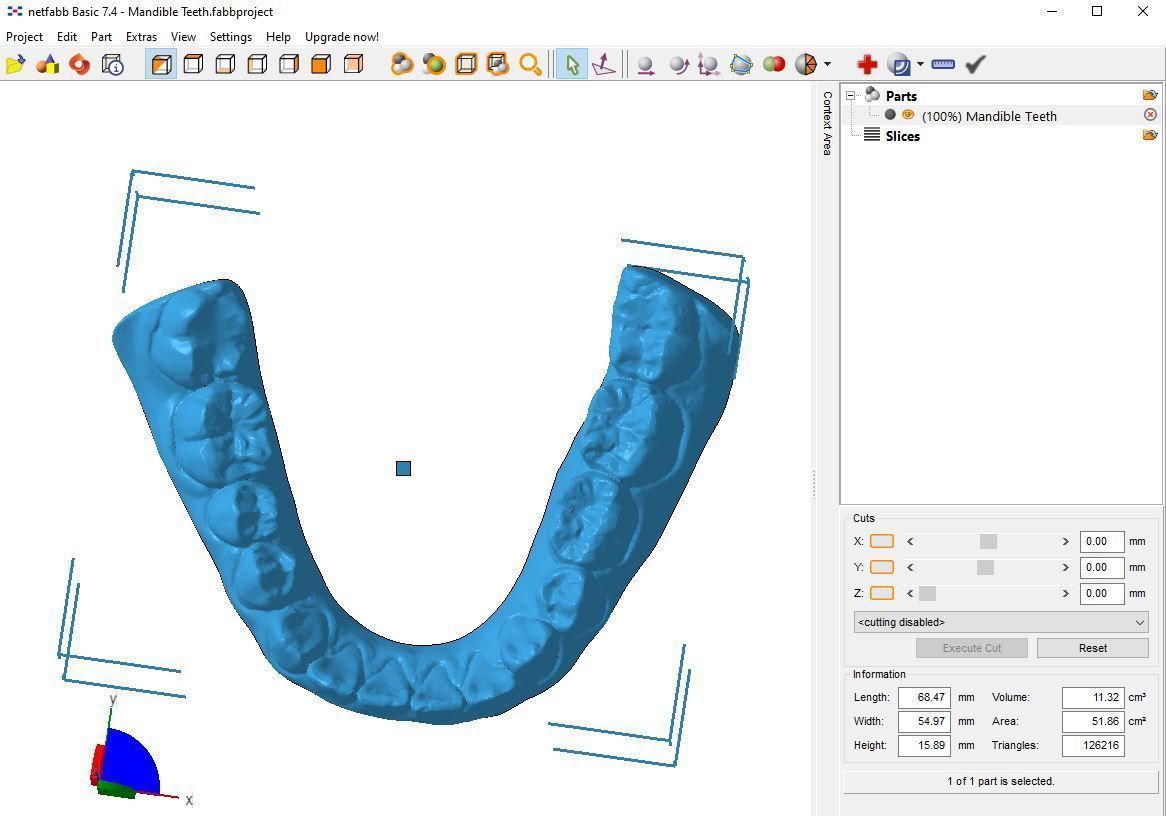This screenshot has width=1166, height=816.
Task: Switch to the front view cube icon
Action: 321,65
